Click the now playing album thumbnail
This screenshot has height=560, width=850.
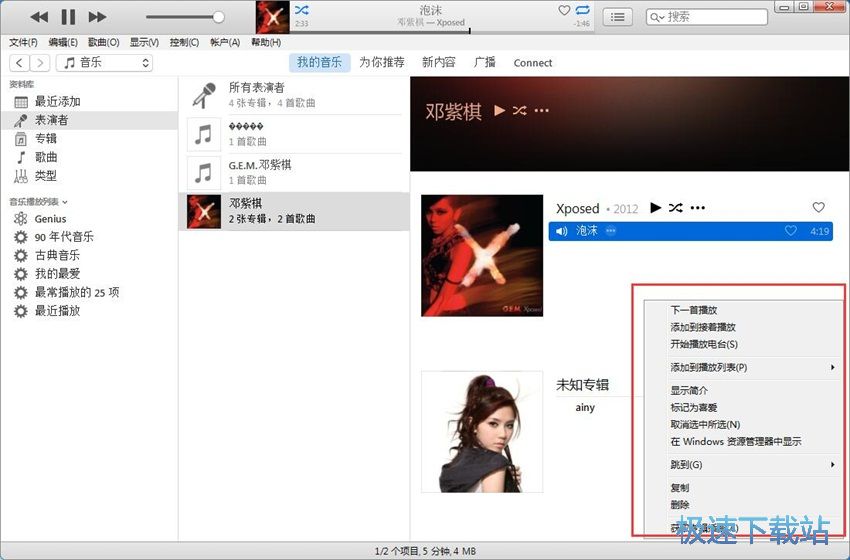point(272,17)
